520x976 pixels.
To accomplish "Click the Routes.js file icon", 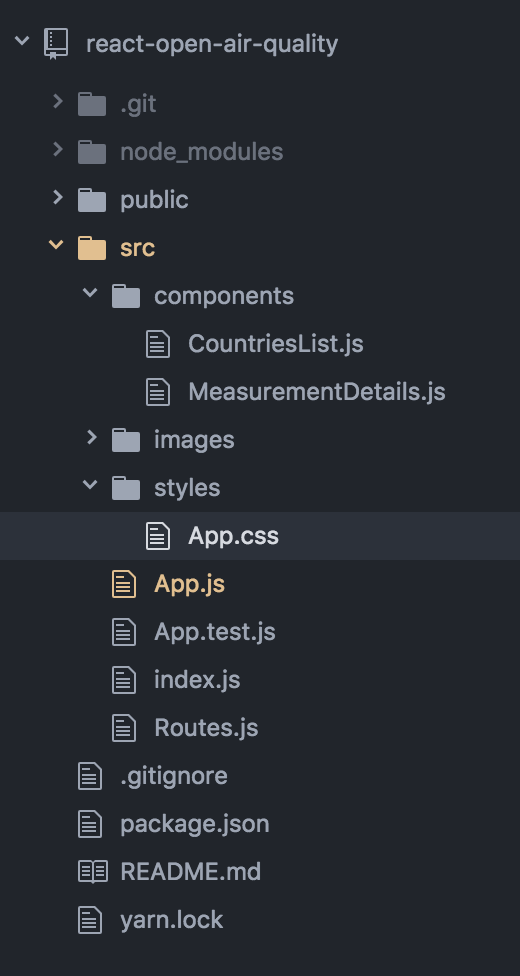I will [124, 728].
